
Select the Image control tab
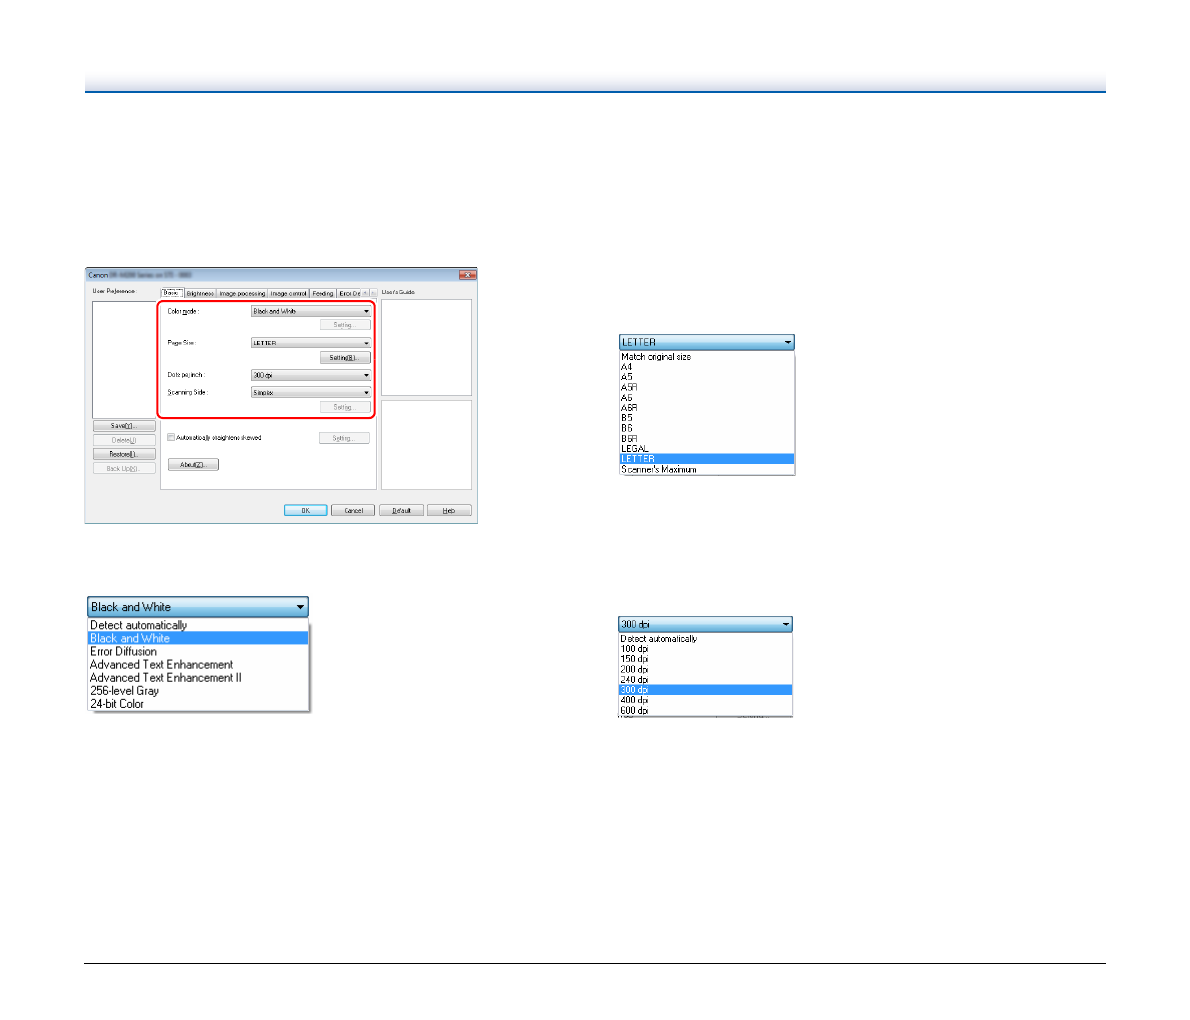(289, 294)
